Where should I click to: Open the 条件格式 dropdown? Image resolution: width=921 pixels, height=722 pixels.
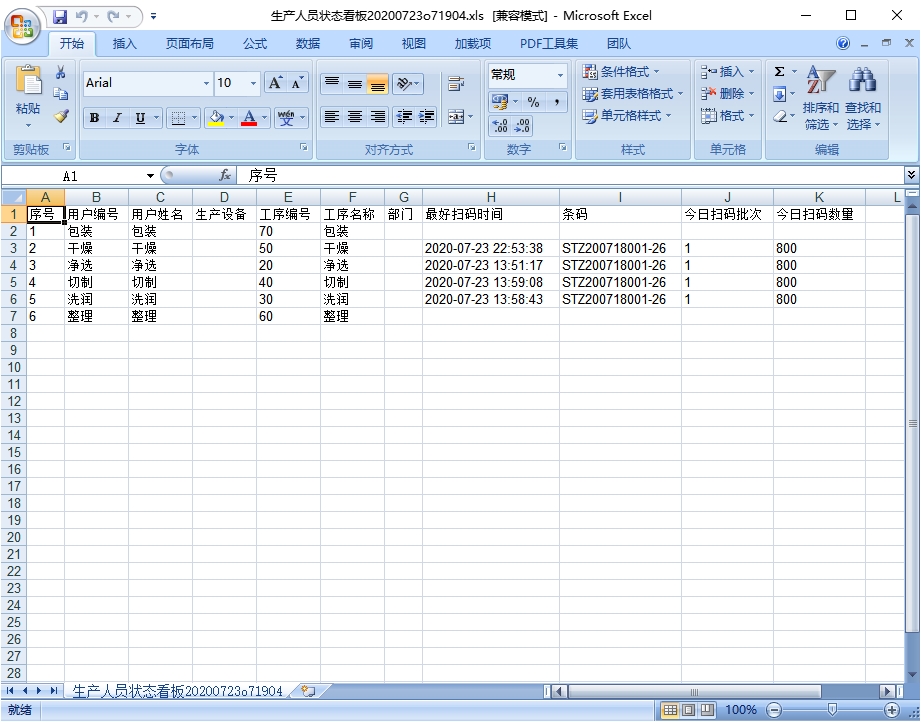622,72
